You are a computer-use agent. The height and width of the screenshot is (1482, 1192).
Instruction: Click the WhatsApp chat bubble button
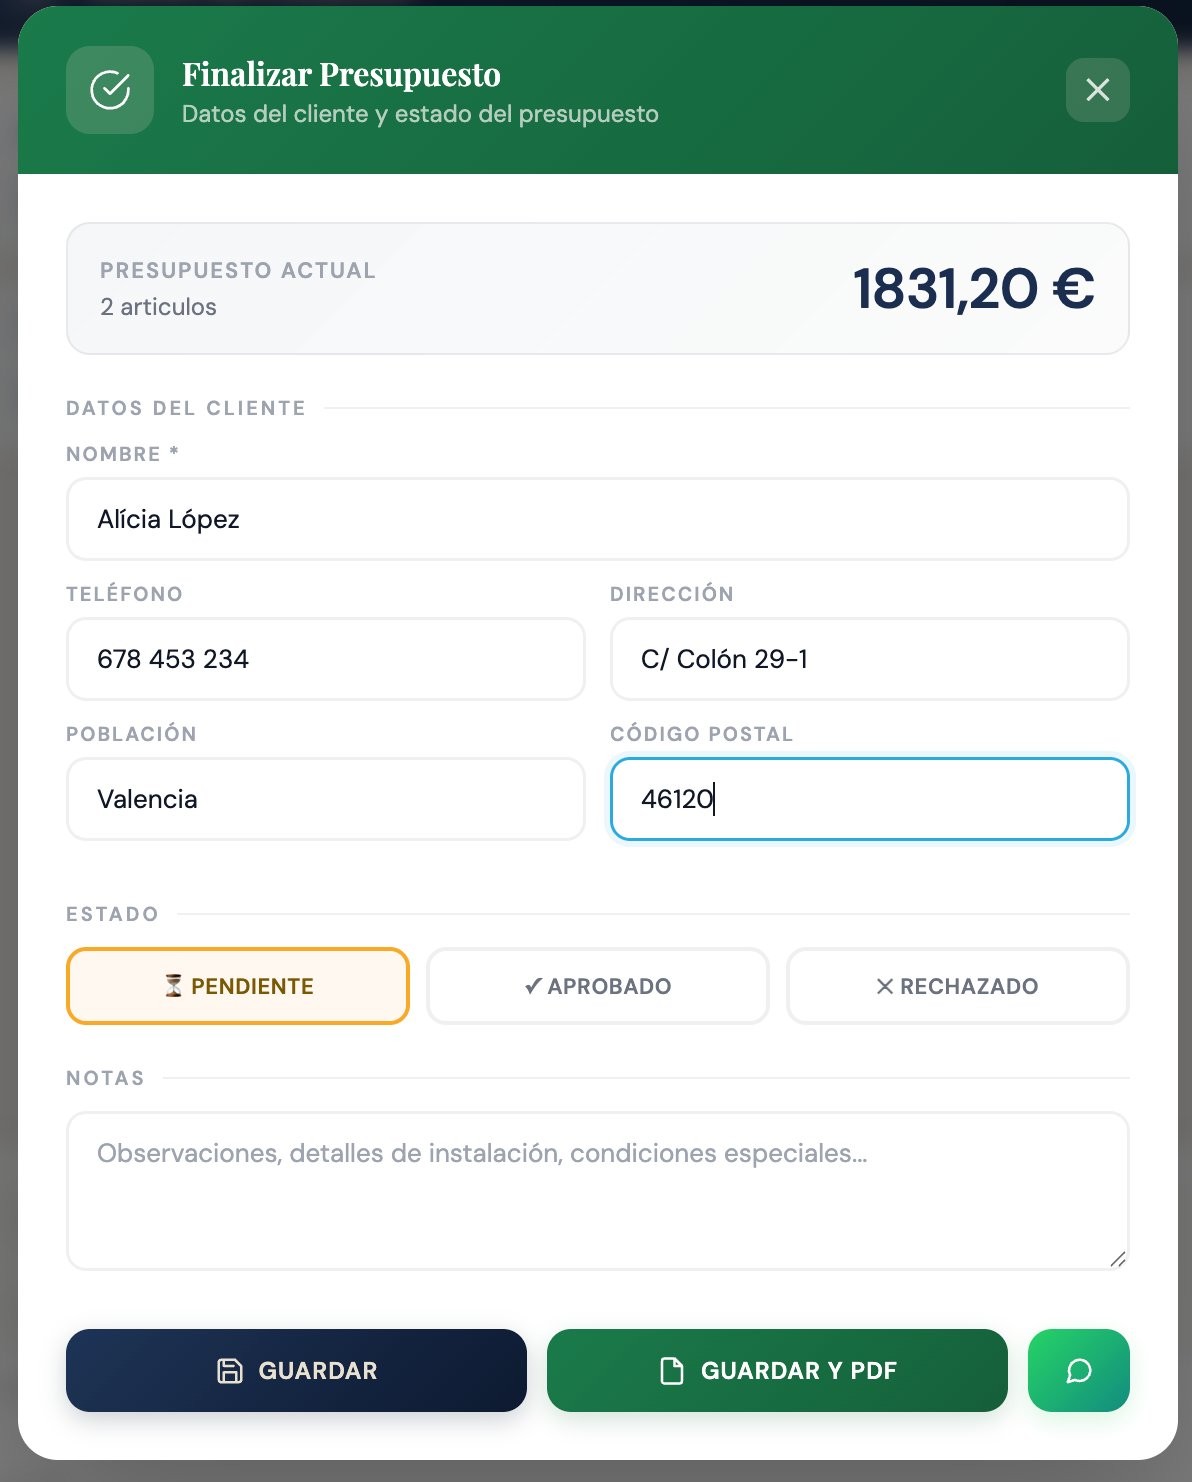pos(1078,1370)
